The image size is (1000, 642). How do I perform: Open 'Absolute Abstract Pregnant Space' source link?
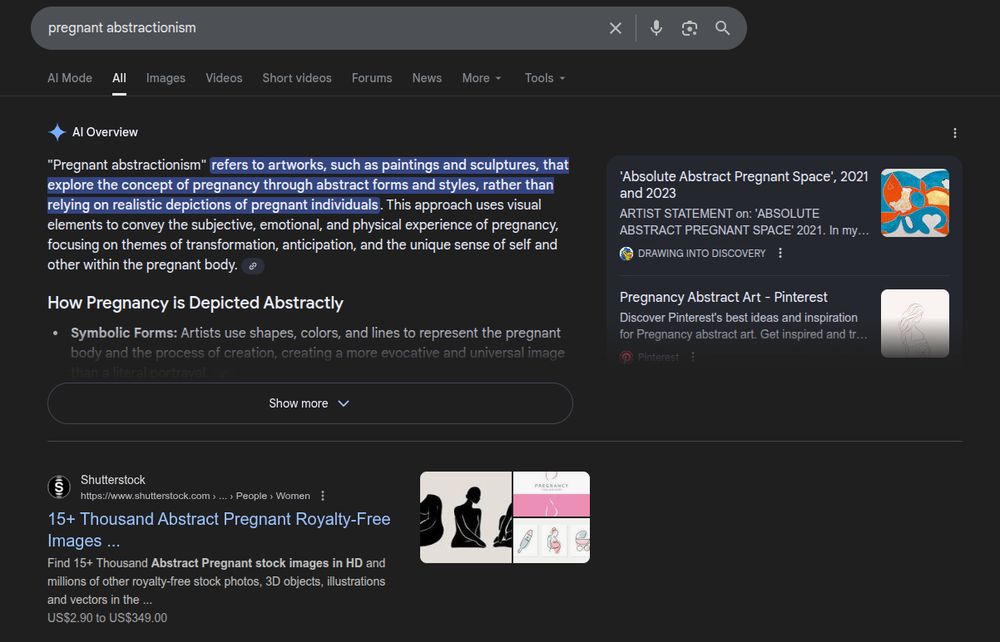[x=744, y=185]
